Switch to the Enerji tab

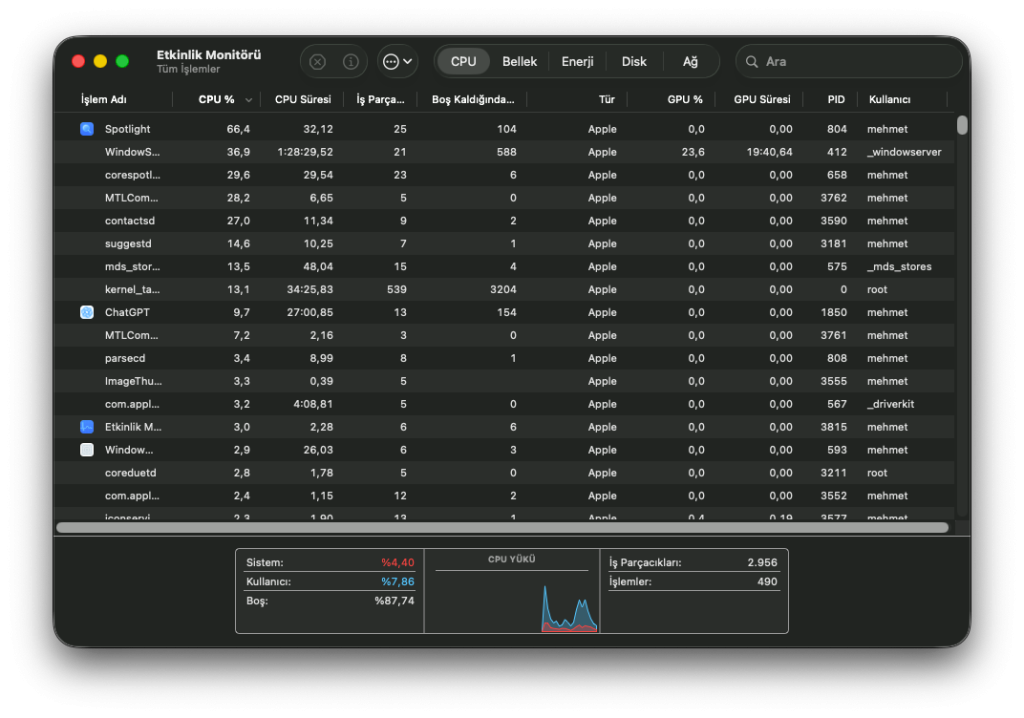(x=577, y=62)
